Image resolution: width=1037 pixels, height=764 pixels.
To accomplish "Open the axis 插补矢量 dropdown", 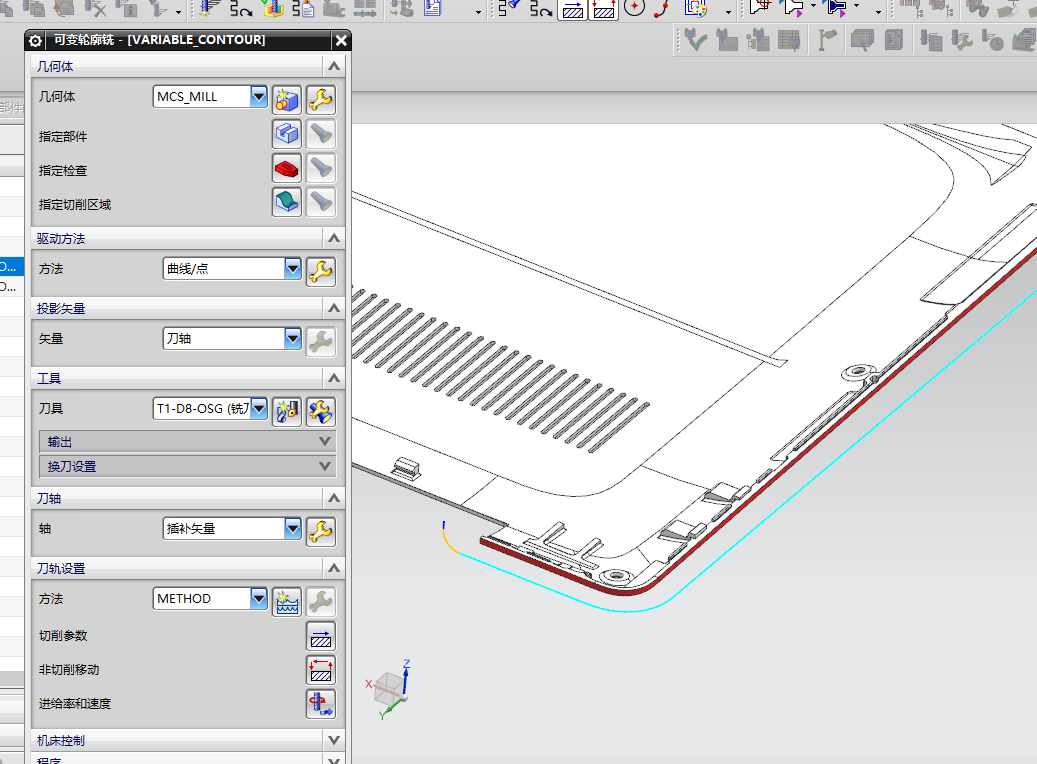I will coord(292,528).
